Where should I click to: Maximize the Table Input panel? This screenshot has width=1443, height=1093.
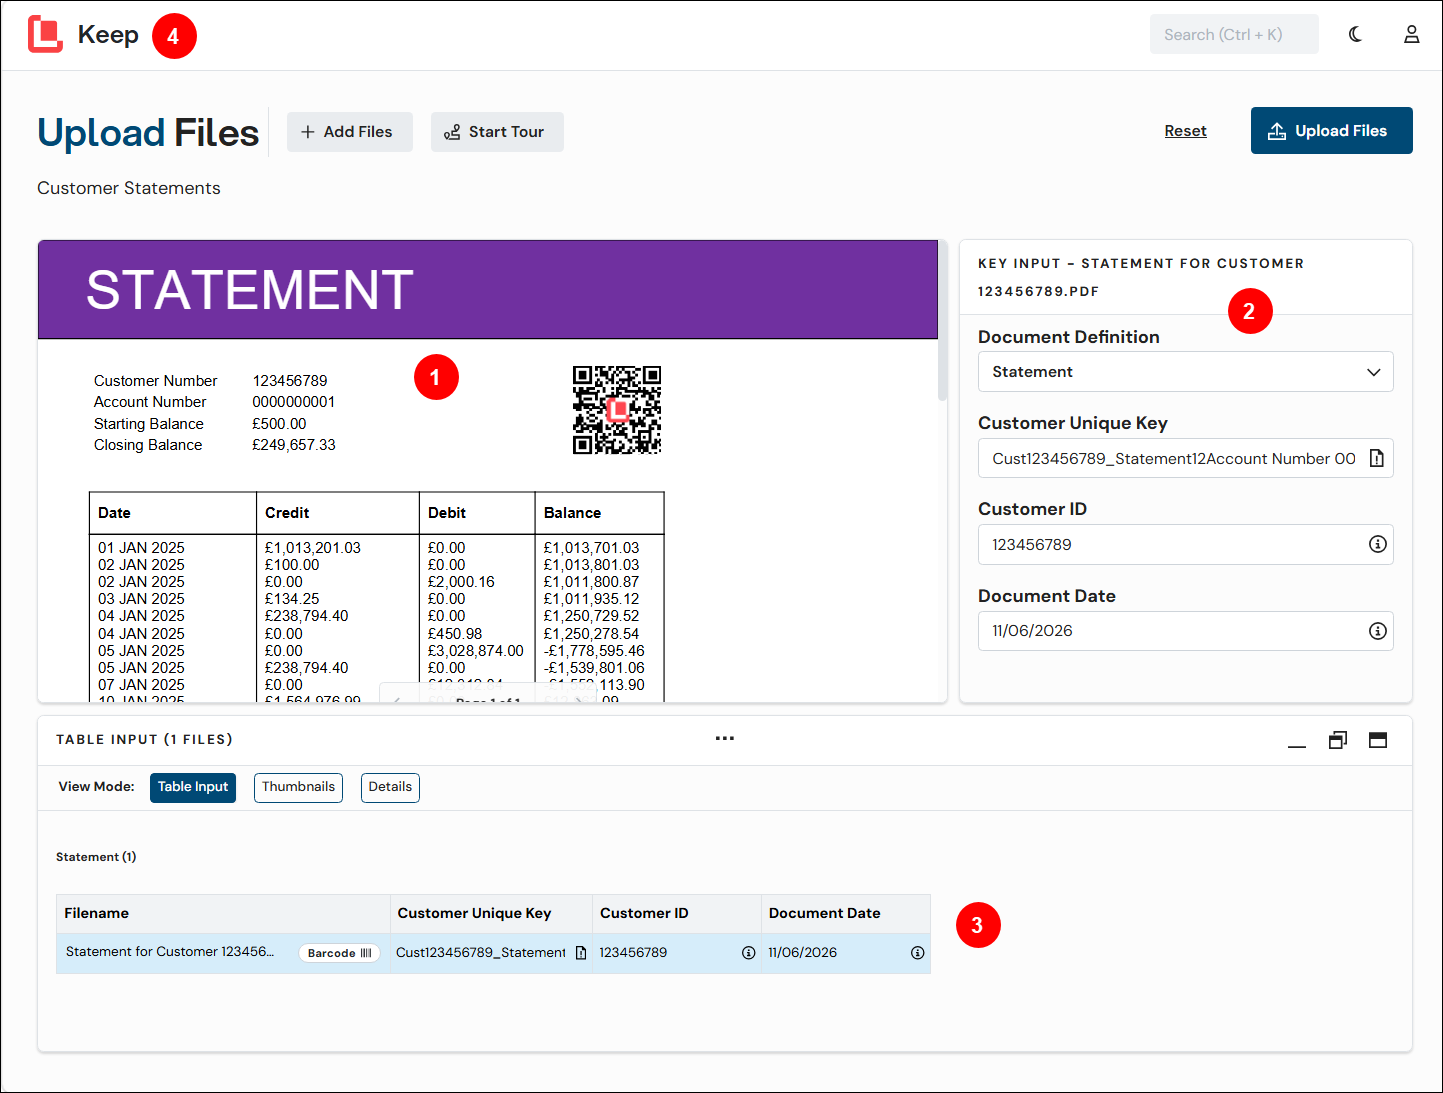1378,740
